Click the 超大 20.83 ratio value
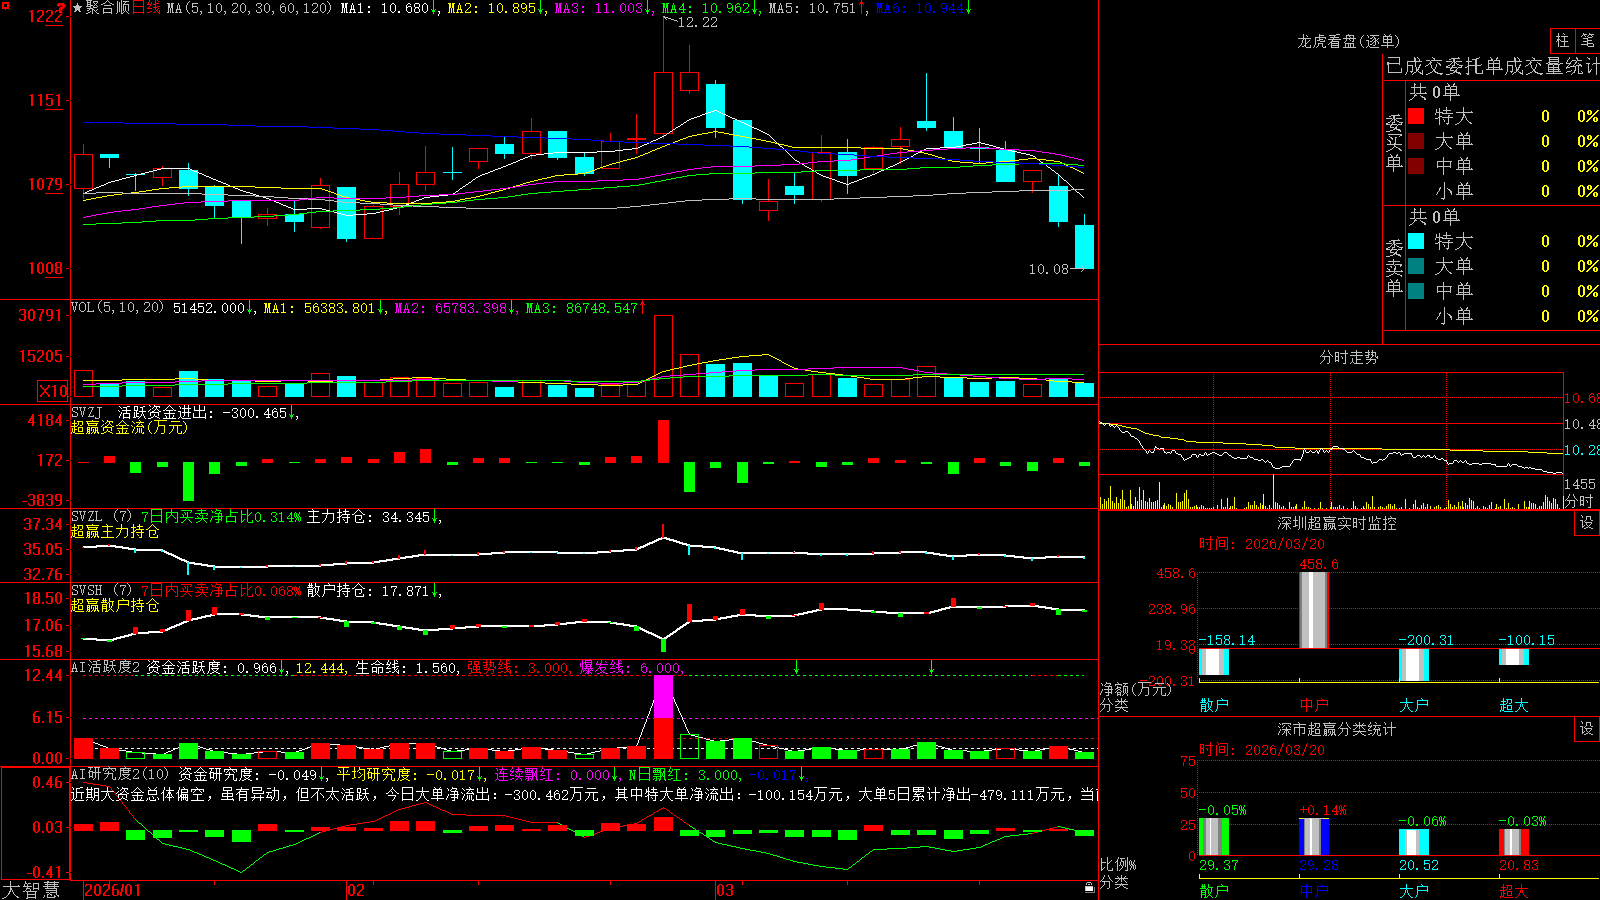The width and height of the screenshot is (1600, 900). 1519,865
